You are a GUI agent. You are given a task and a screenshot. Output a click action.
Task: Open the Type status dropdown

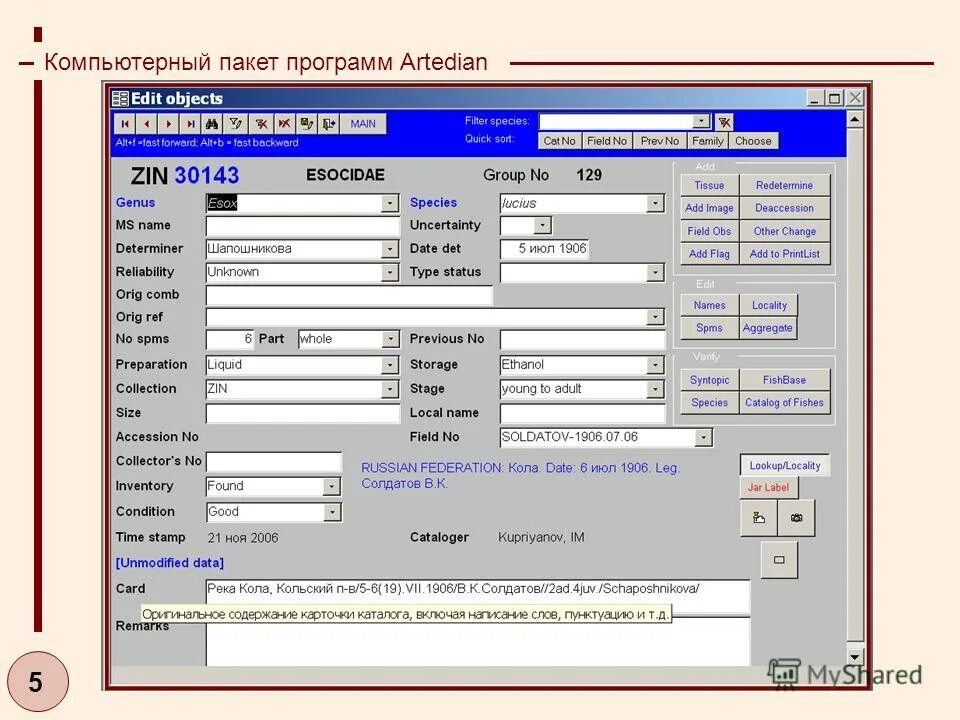(655, 272)
